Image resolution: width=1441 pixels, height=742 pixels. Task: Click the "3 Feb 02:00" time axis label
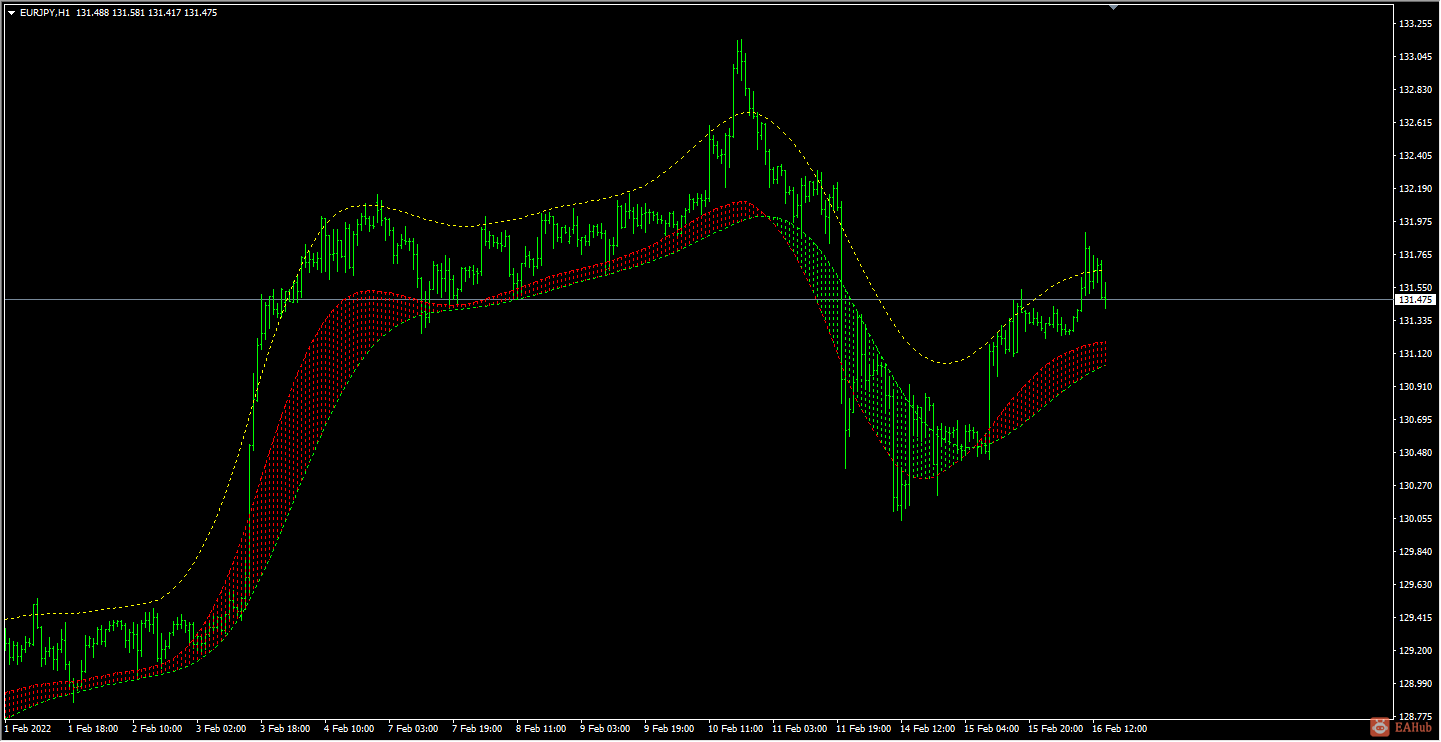(x=221, y=729)
